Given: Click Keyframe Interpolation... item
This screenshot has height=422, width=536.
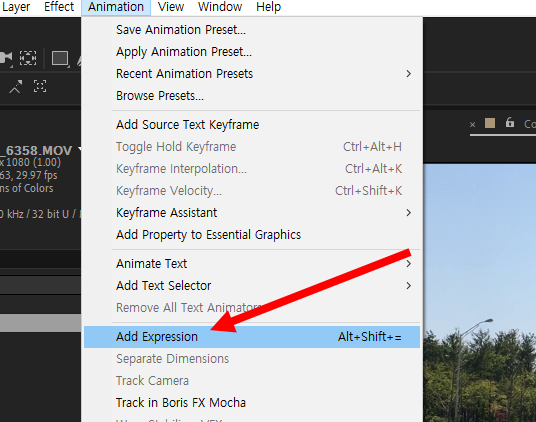Looking at the screenshot, I should click(x=252, y=169).
